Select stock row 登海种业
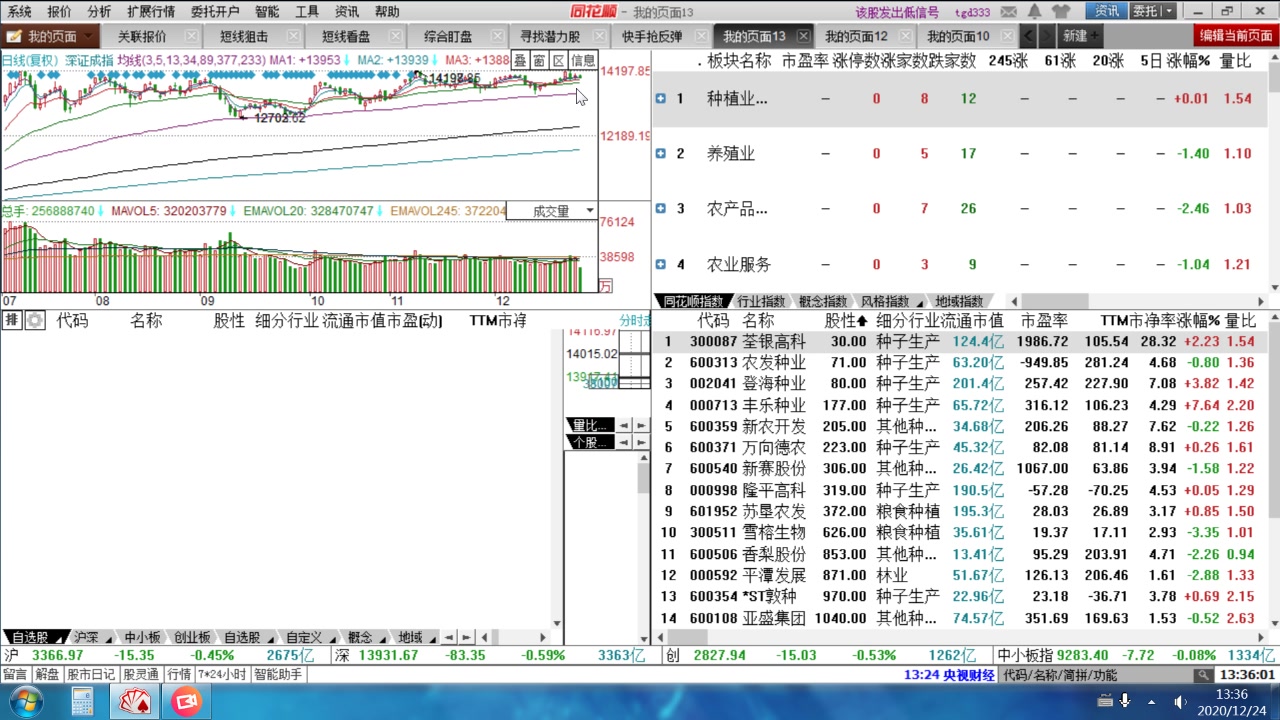This screenshot has height=720, width=1280. pyautogui.click(x=960, y=383)
